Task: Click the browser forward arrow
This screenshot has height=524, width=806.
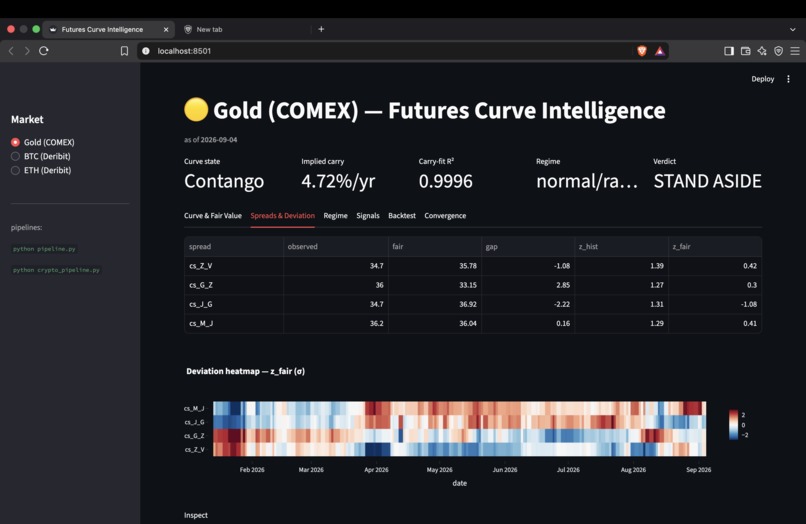Action: (27, 51)
